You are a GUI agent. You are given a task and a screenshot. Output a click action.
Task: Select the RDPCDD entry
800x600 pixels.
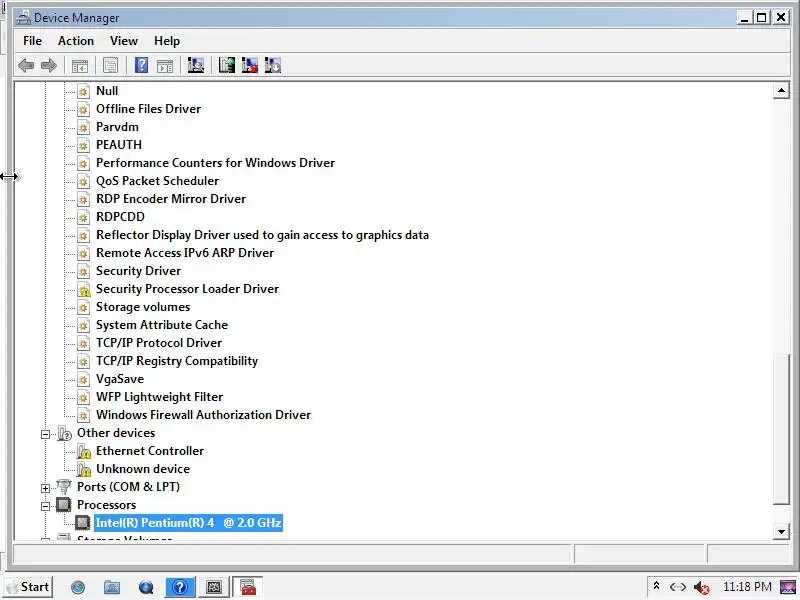pyautogui.click(x=120, y=217)
